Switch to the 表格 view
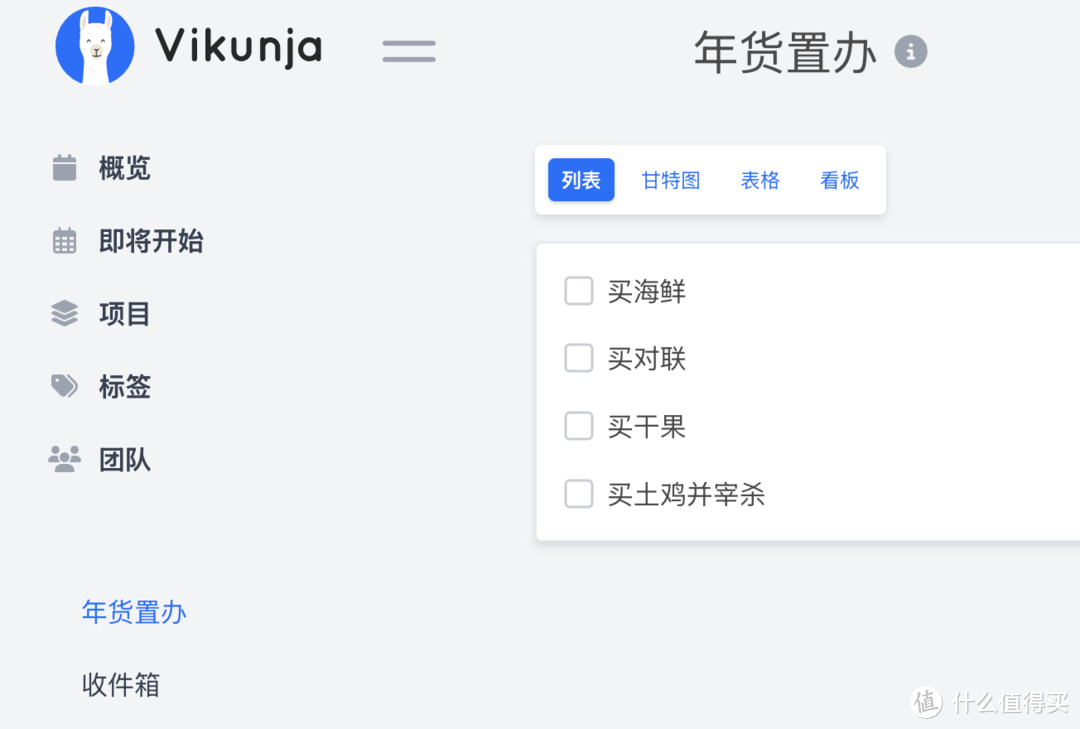The height and width of the screenshot is (729, 1080). pos(760,180)
